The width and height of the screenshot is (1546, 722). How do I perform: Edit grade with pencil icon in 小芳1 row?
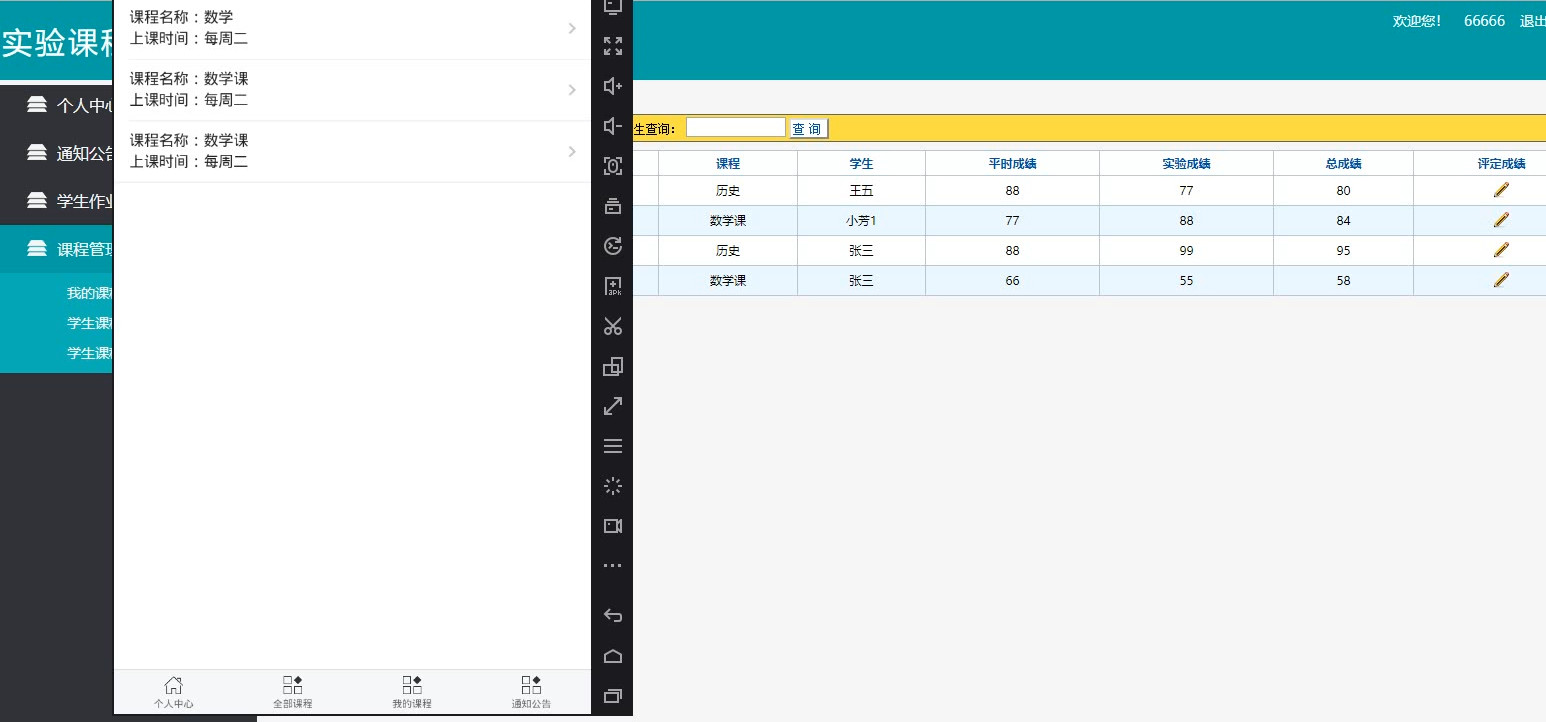click(1501, 220)
